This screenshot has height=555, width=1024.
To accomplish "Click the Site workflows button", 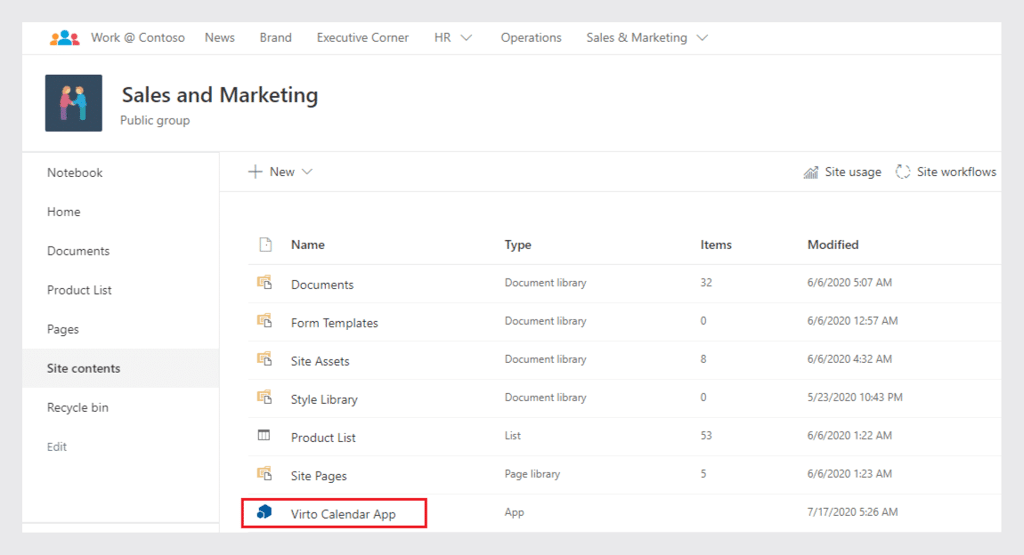I will pos(946,172).
